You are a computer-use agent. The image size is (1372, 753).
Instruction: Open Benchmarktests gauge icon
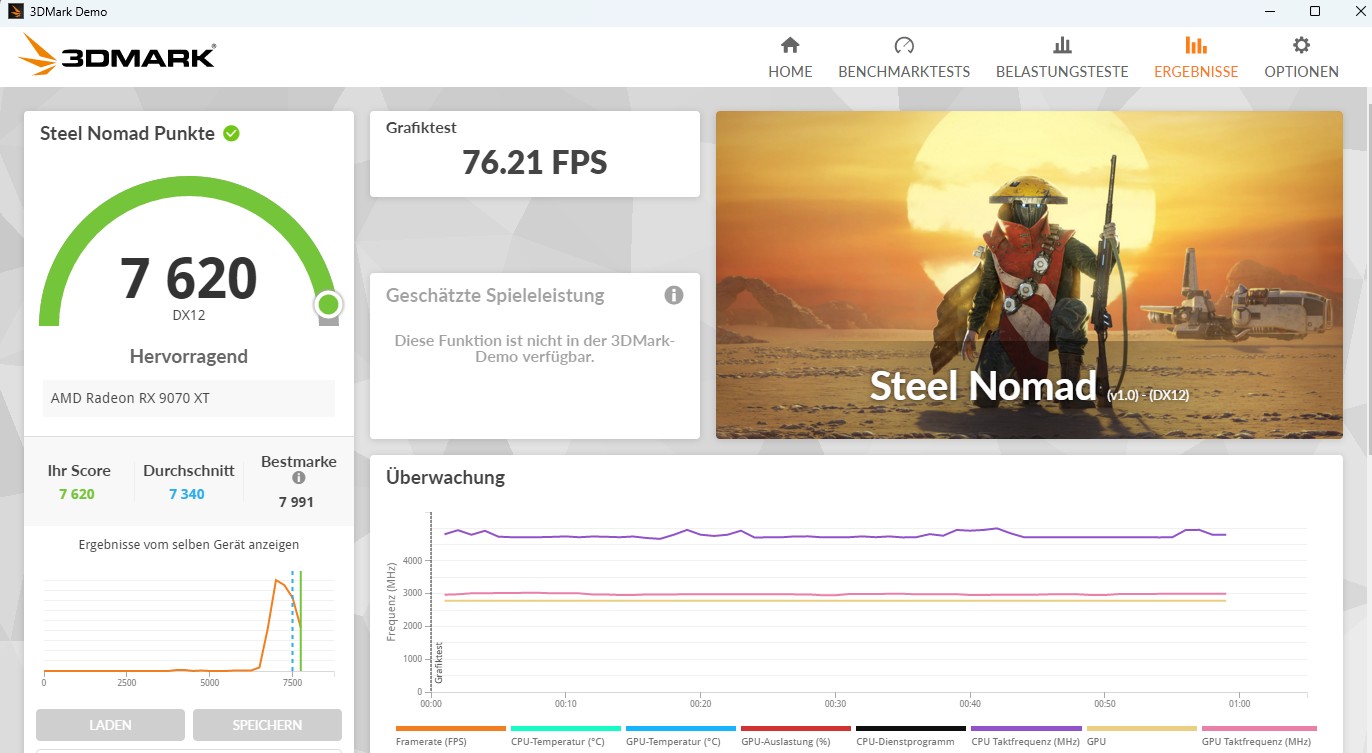[x=904, y=45]
